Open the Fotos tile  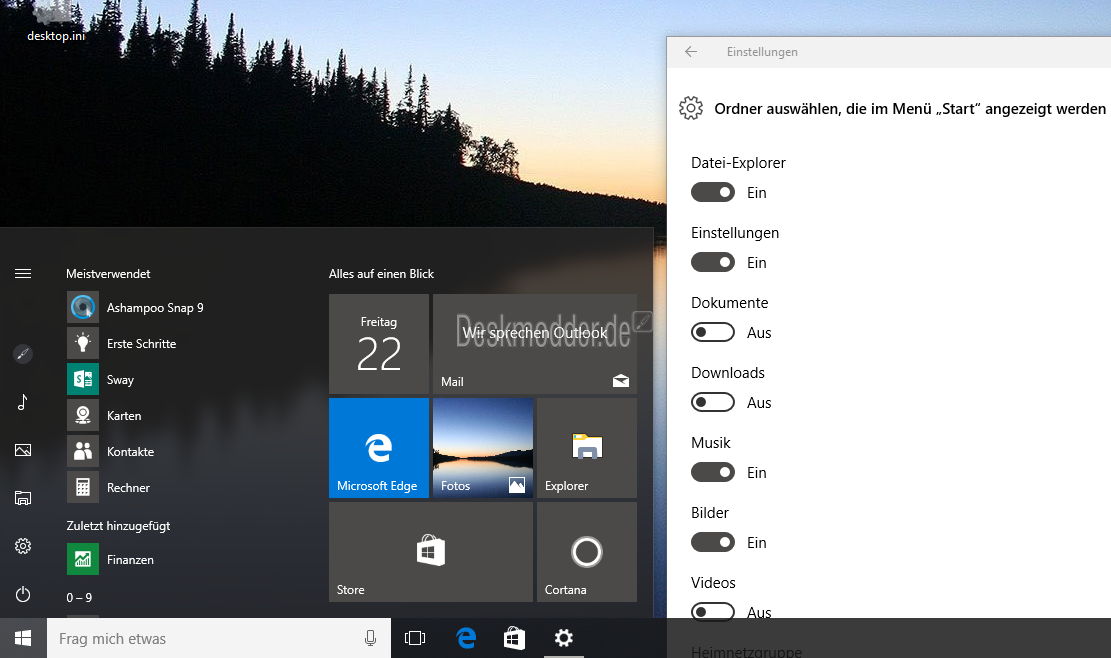pyautogui.click(x=483, y=448)
